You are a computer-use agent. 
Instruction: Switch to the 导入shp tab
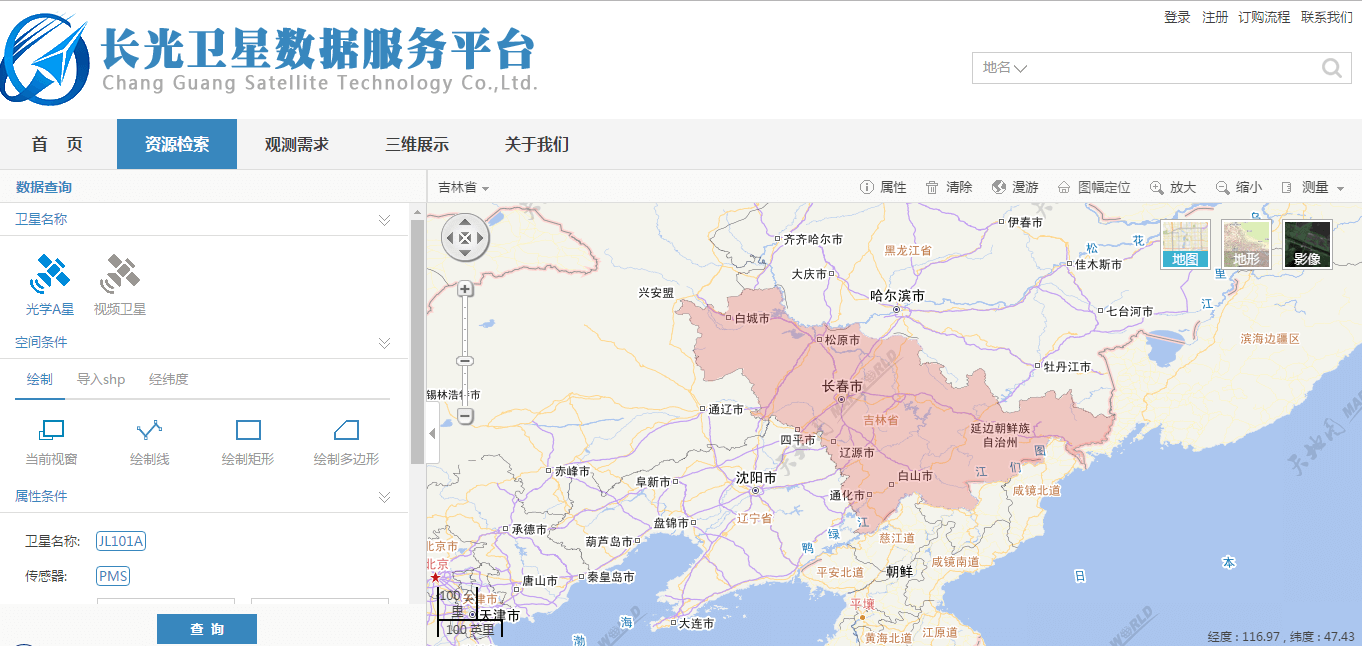[x=101, y=380]
